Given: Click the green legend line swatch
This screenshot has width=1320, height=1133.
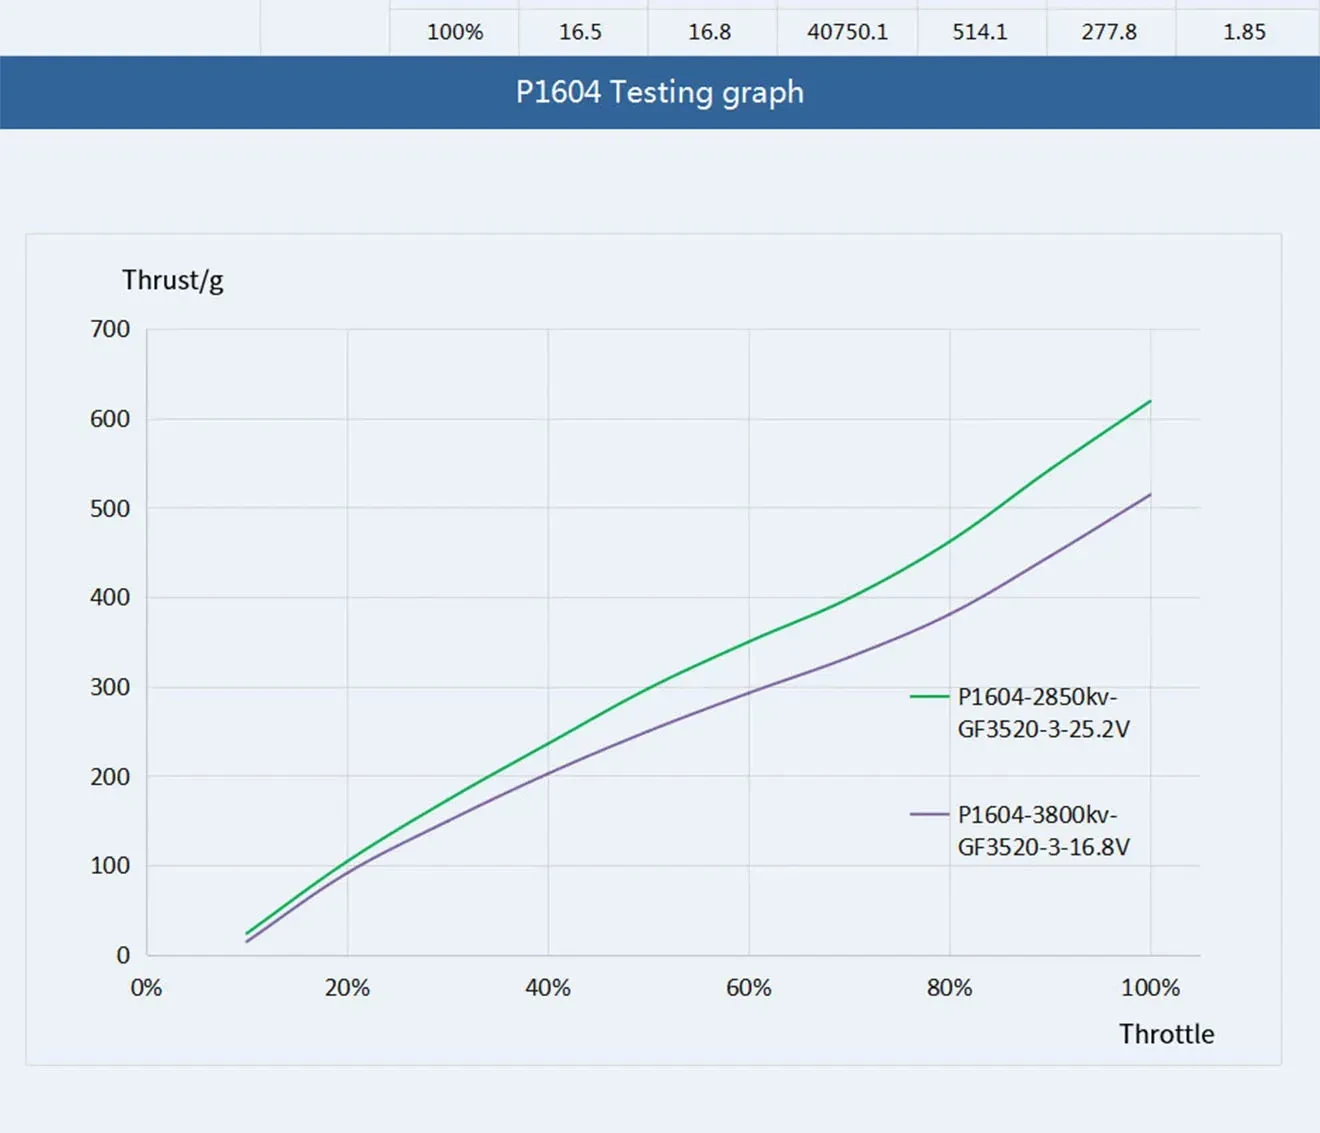Looking at the screenshot, I should point(928,696).
